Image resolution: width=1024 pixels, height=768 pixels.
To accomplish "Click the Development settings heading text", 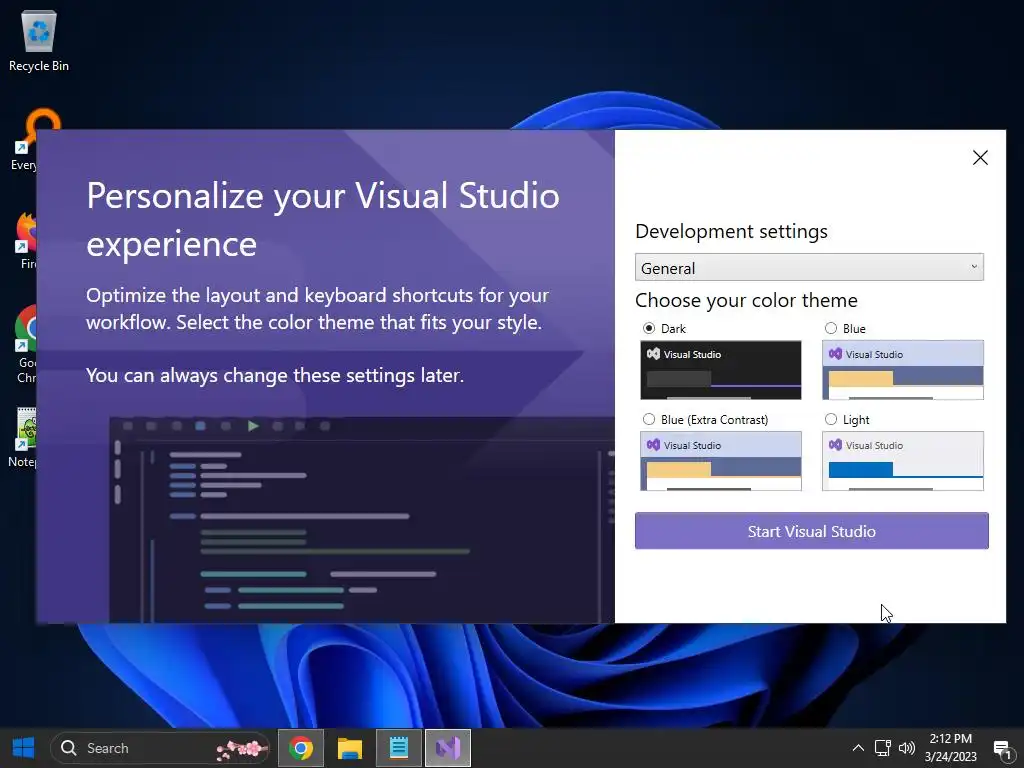I will tap(731, 231).
